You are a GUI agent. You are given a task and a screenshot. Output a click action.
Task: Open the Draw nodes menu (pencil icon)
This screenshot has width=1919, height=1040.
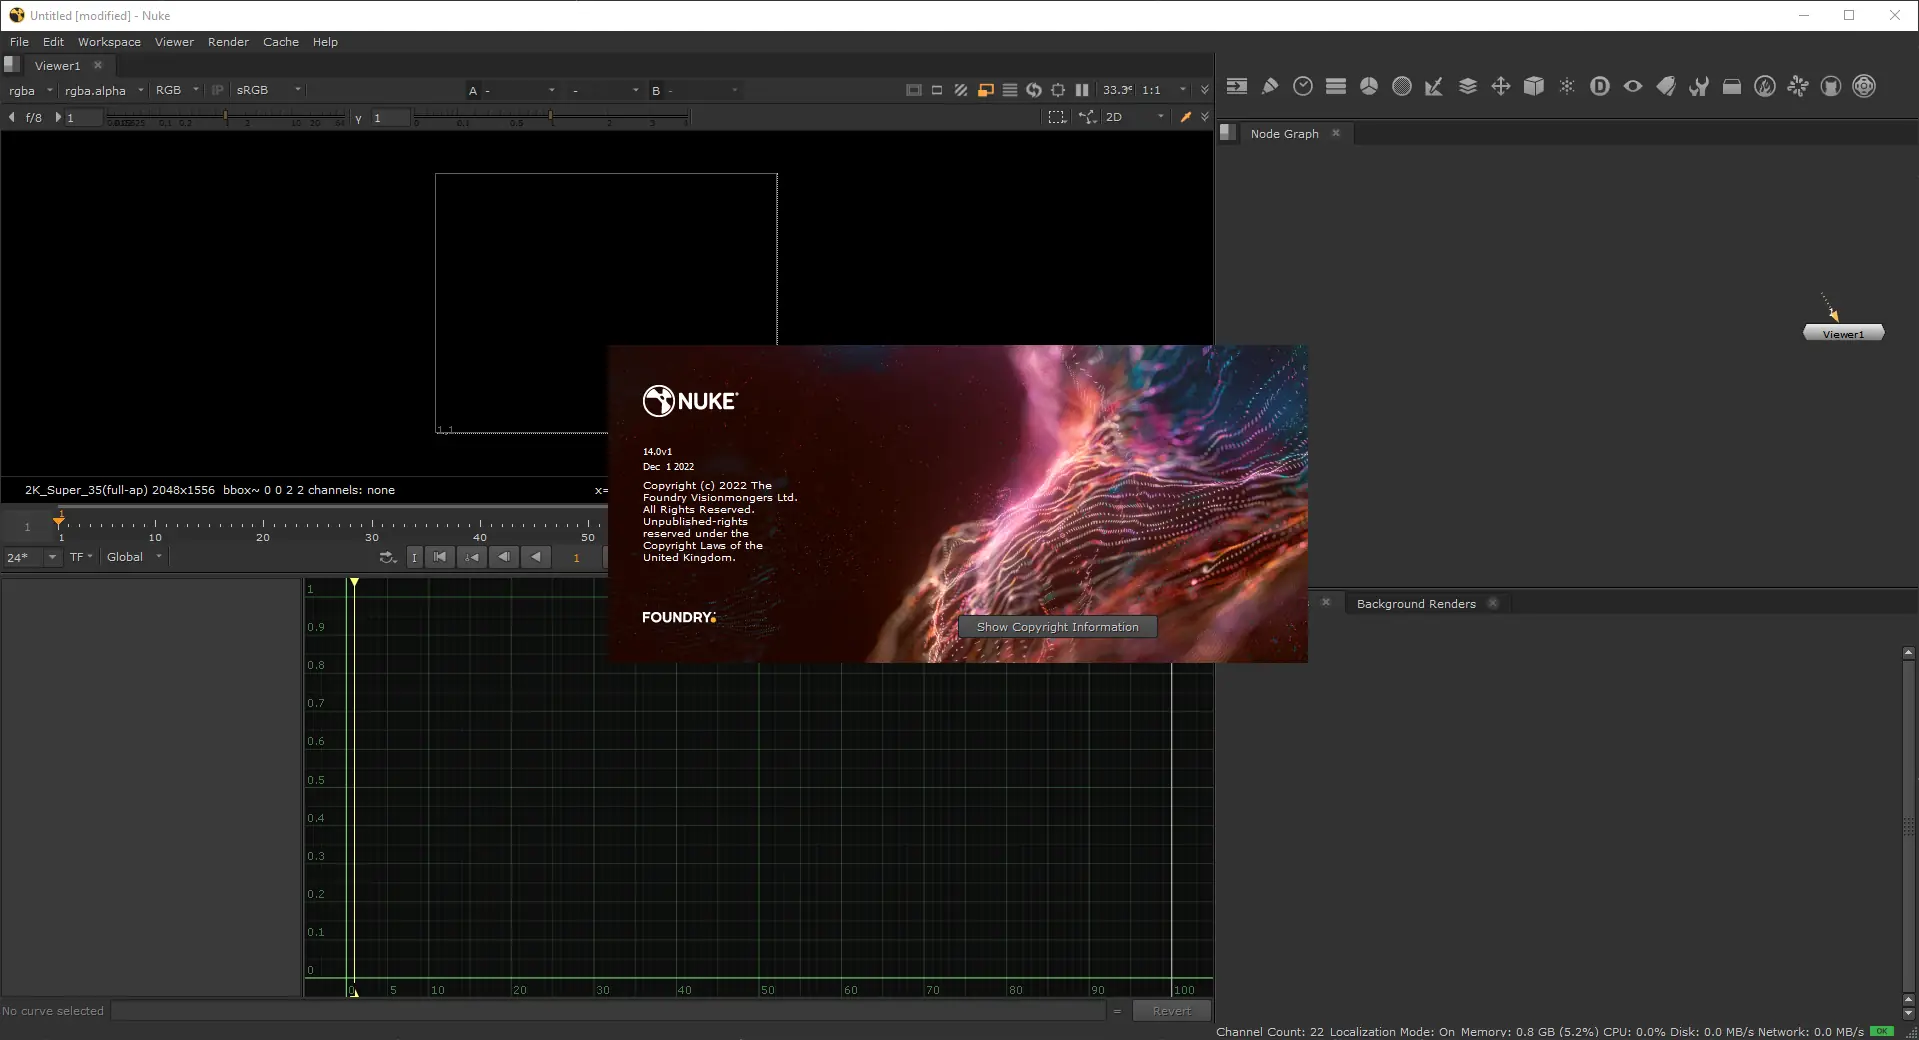coord(1270,87)
